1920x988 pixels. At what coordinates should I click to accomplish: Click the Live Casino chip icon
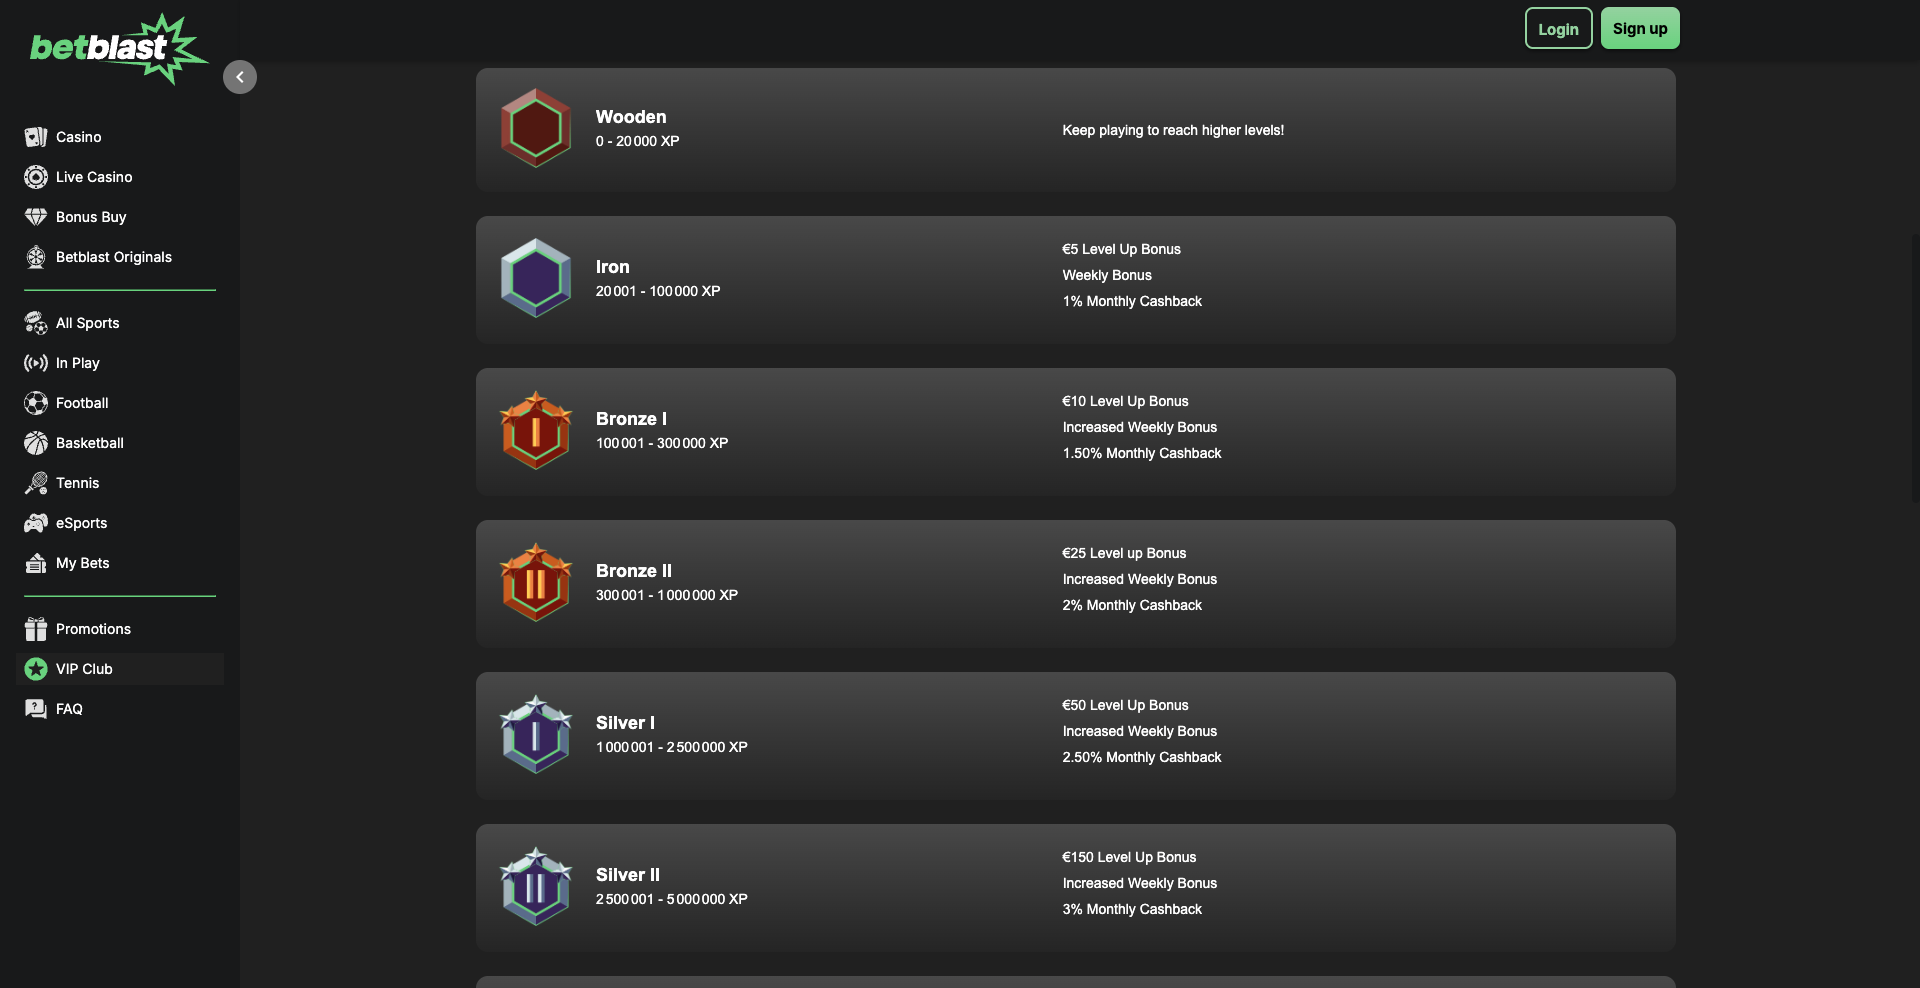coord(36,177)
